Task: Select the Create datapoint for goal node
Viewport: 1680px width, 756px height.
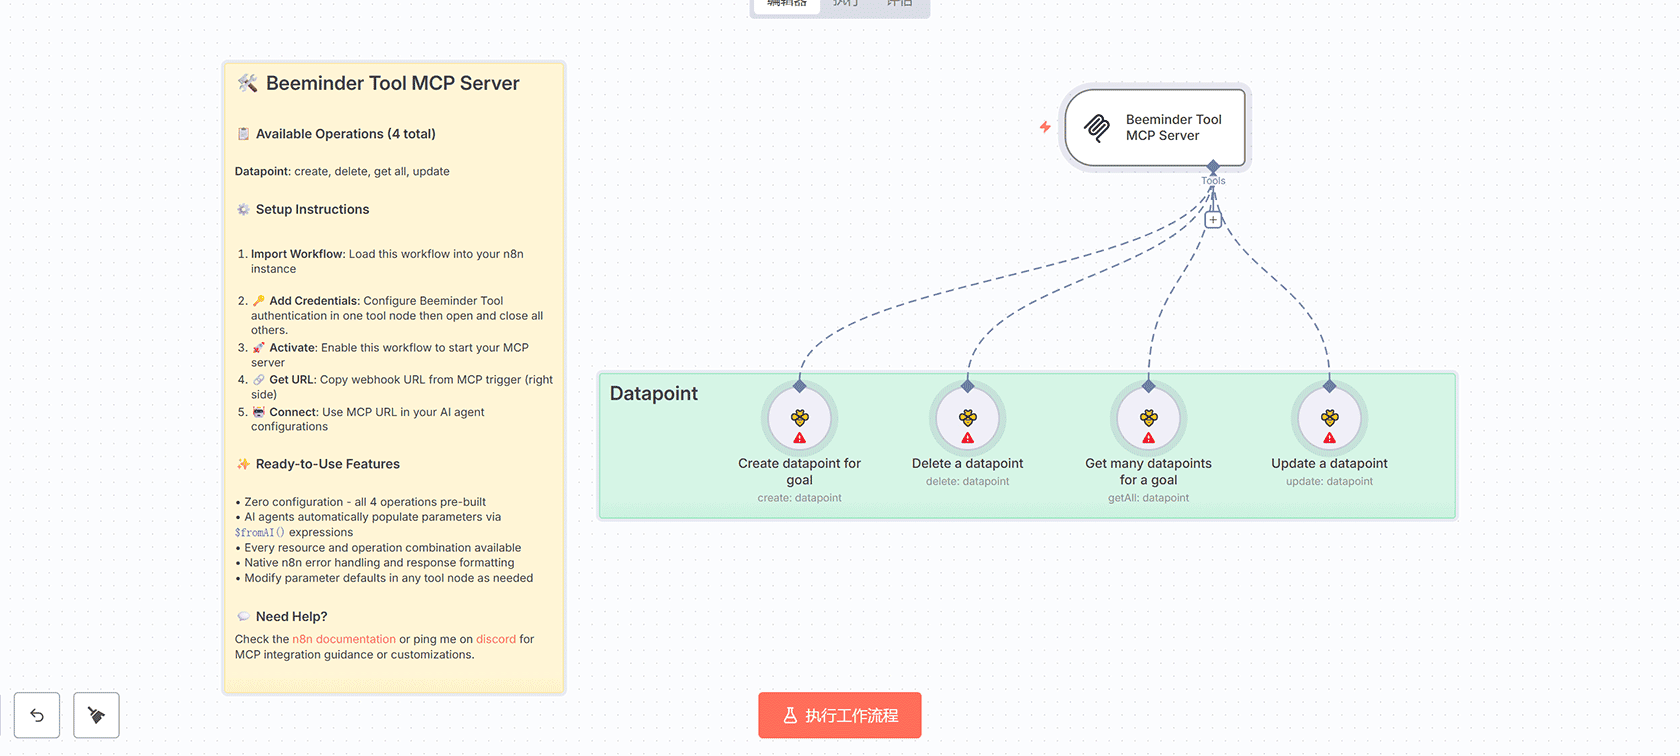Action: 799,416
